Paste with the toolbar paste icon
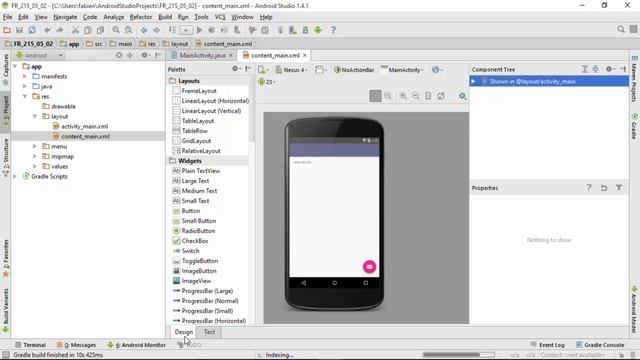640x360 pixels. coord(100,30)
